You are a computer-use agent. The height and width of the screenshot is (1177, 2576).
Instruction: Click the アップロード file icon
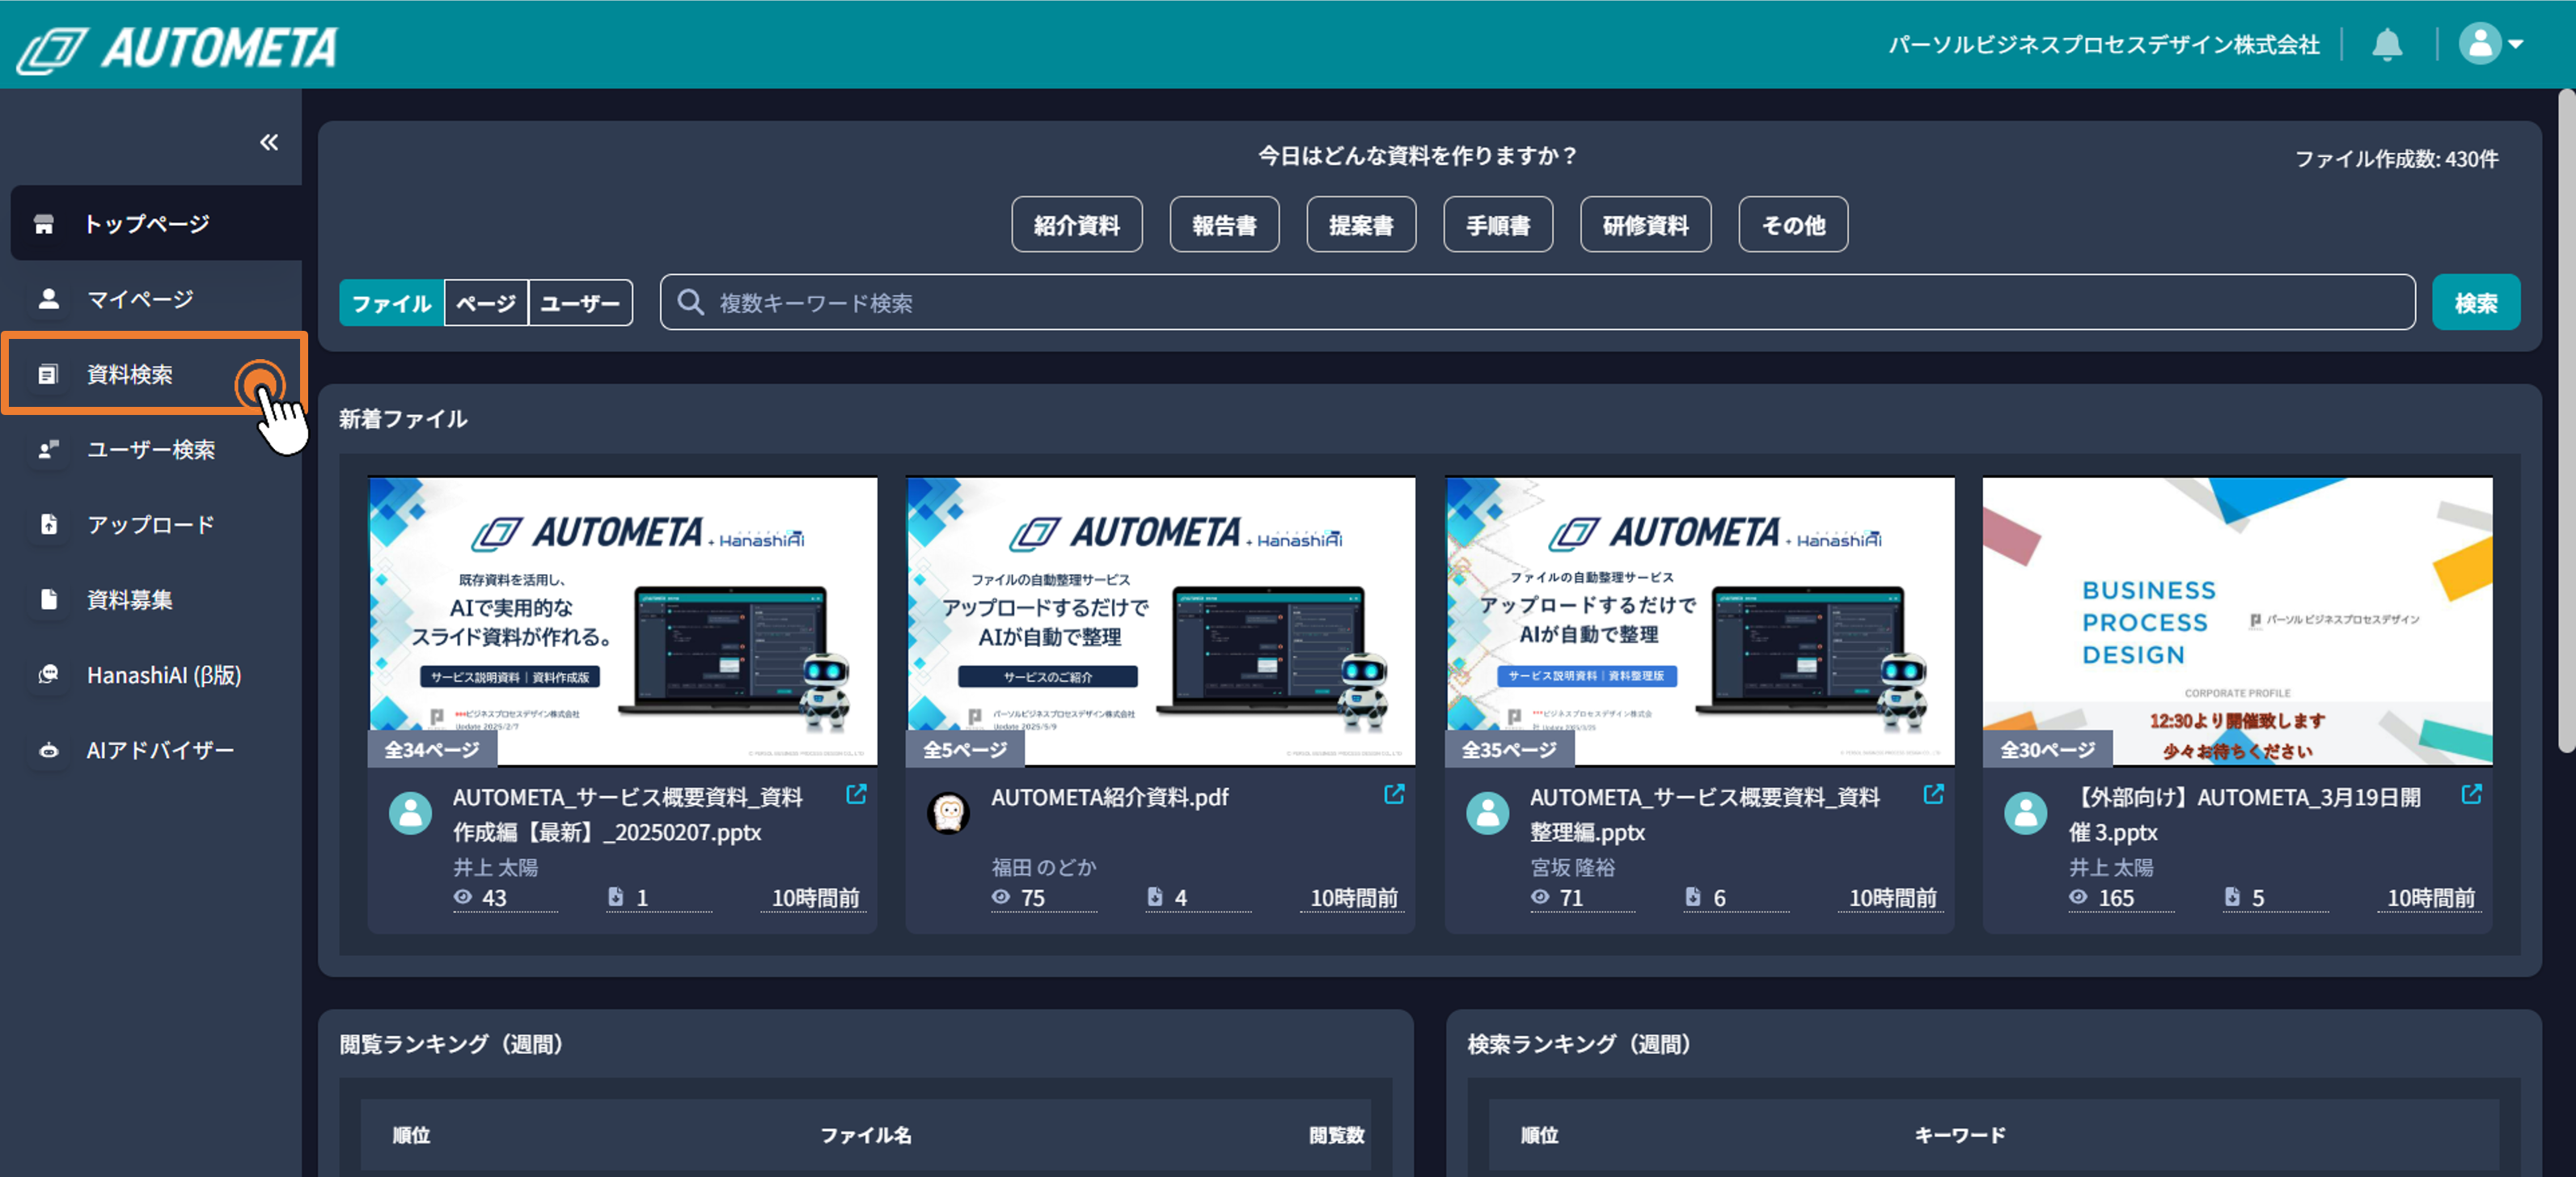coord(48,524)
